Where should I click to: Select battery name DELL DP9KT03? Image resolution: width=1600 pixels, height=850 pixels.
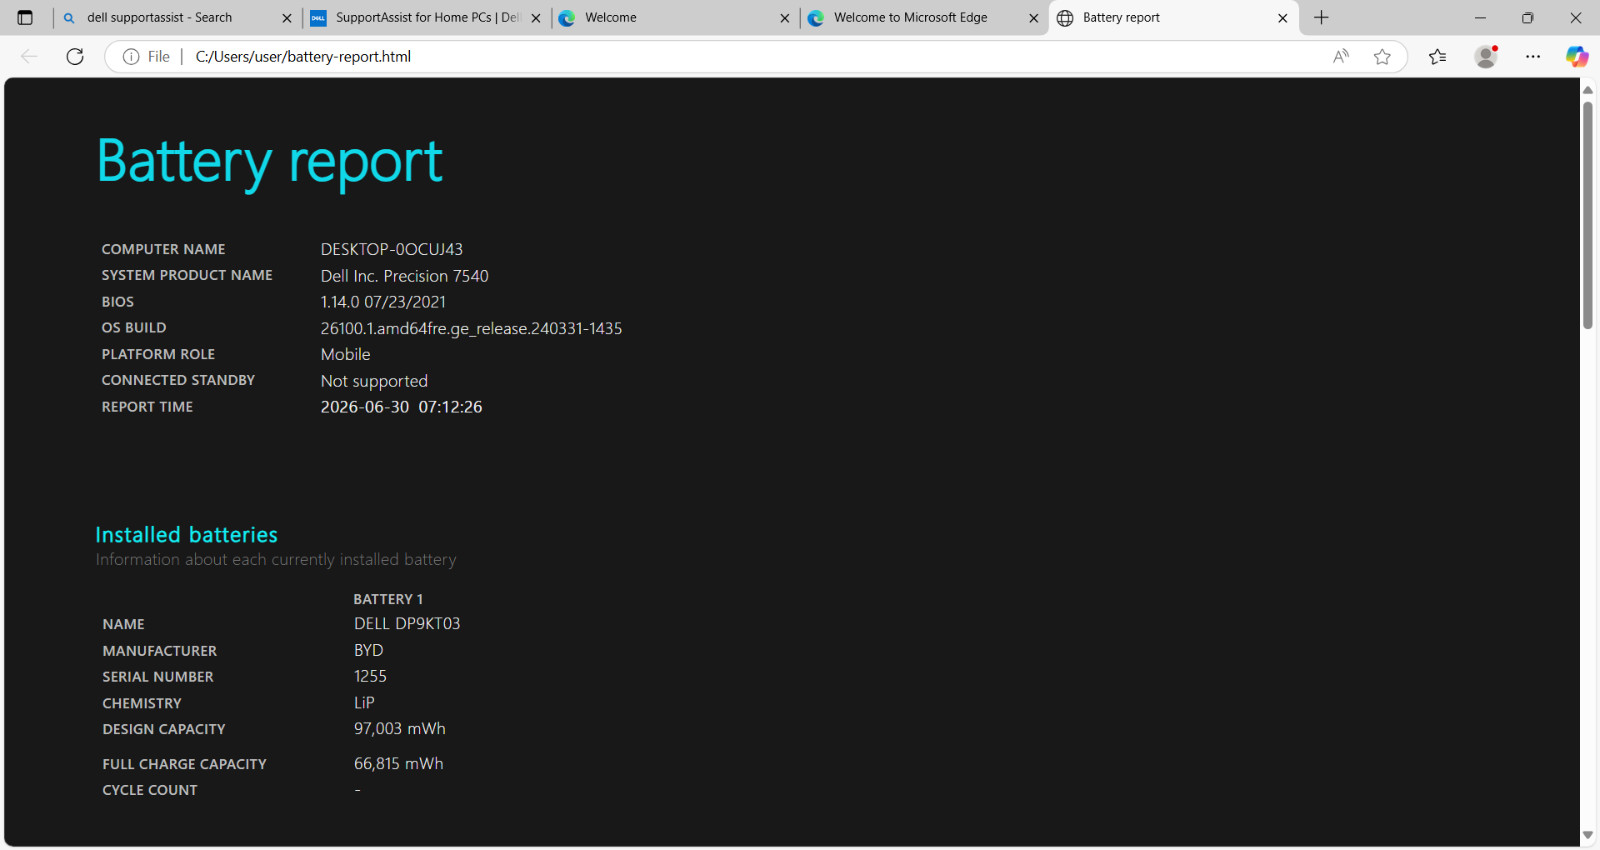[x=407, y=623]
